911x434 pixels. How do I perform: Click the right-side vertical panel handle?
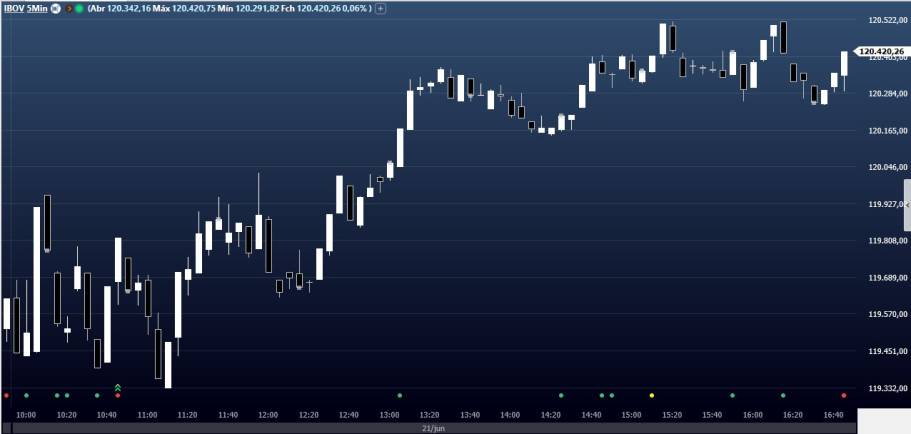tap(907, 204)
